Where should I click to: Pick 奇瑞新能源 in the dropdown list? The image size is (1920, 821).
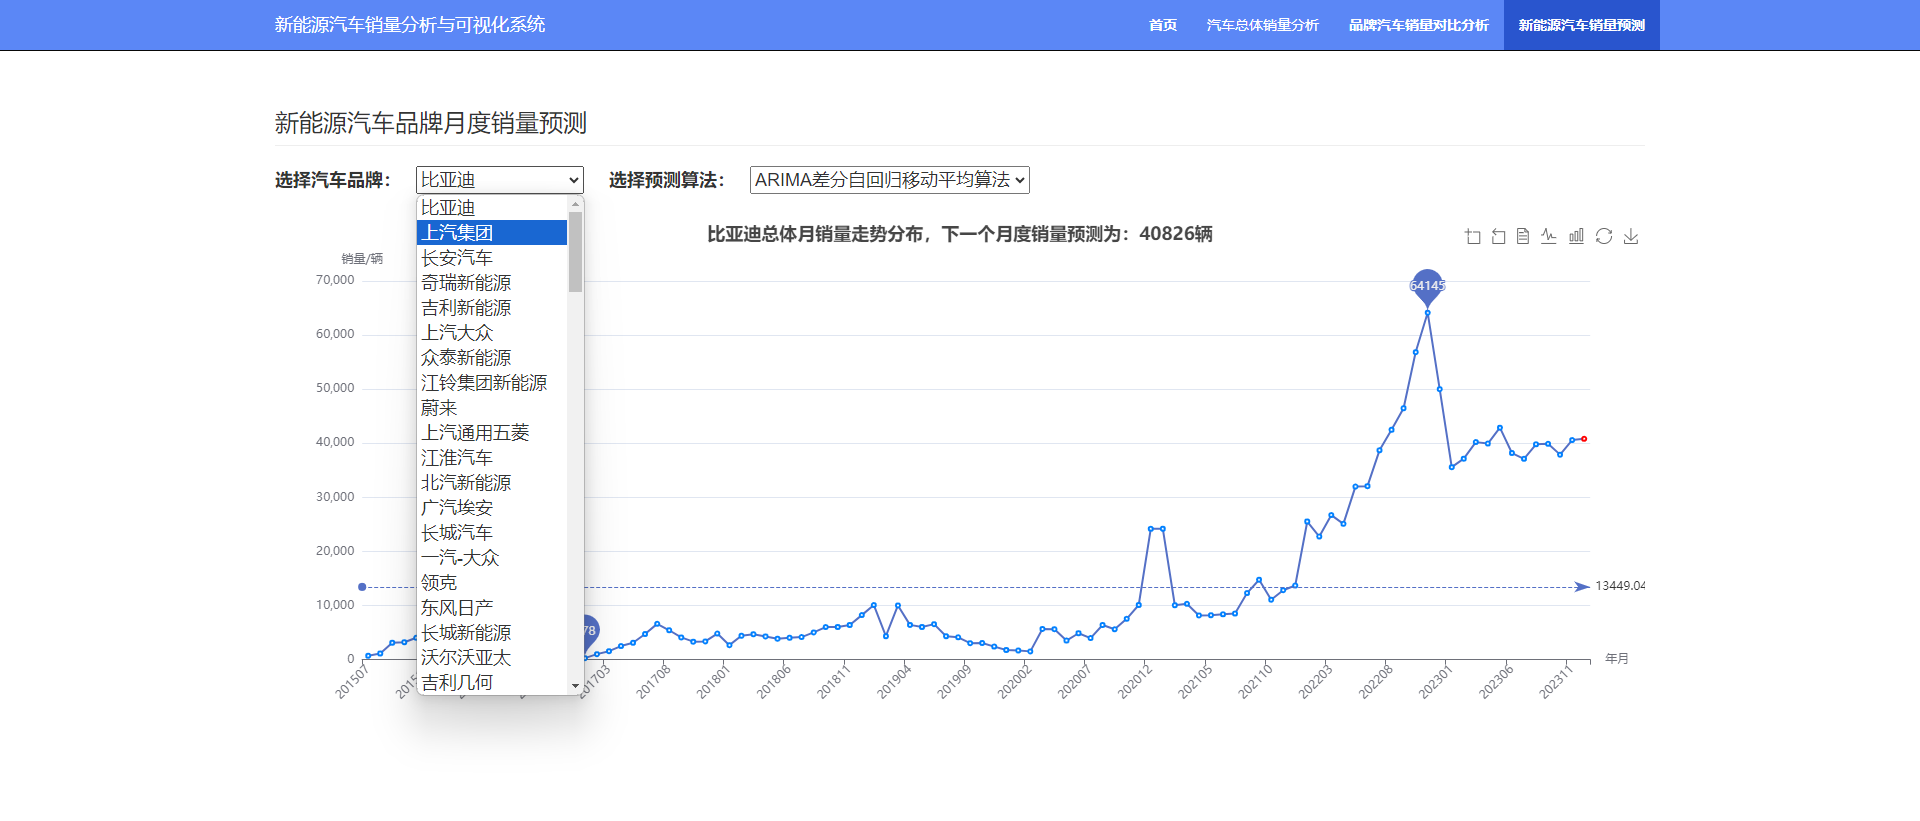(492, 283)
